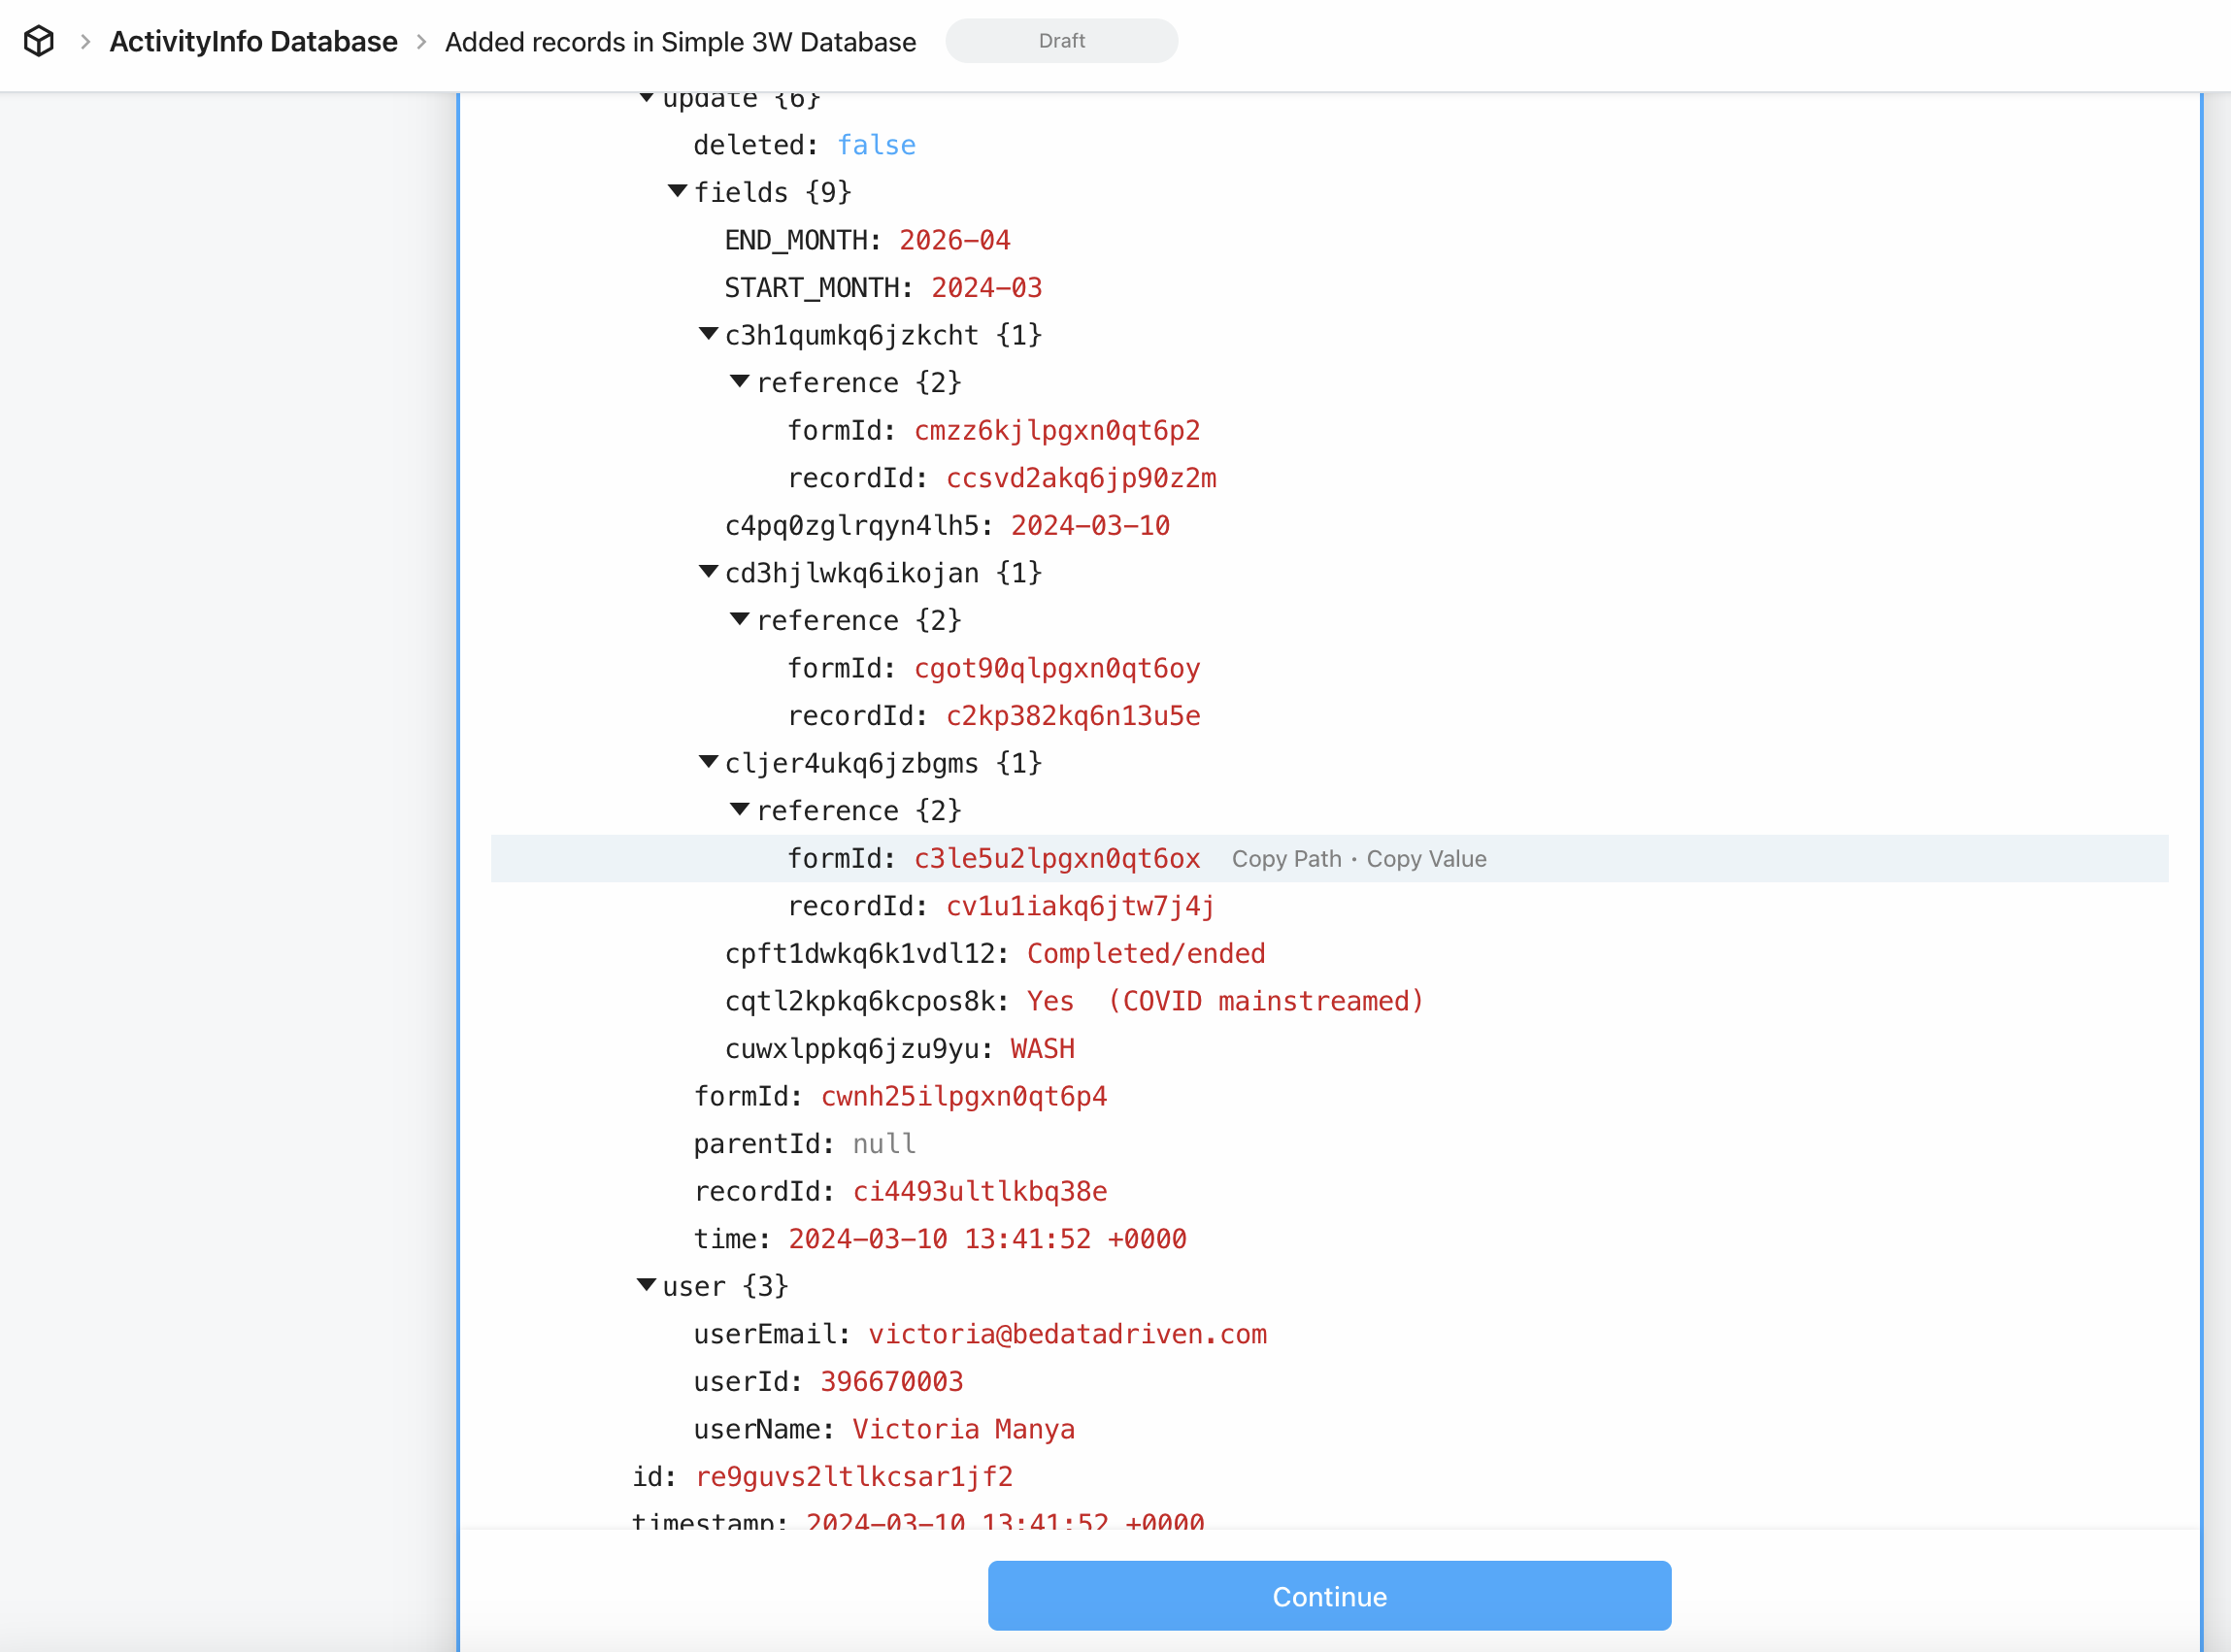The width and height of the screenshot is (2231, 1652).
Task: Click Copy Path on highlighted formId row
Action: tap(1286, 859)
